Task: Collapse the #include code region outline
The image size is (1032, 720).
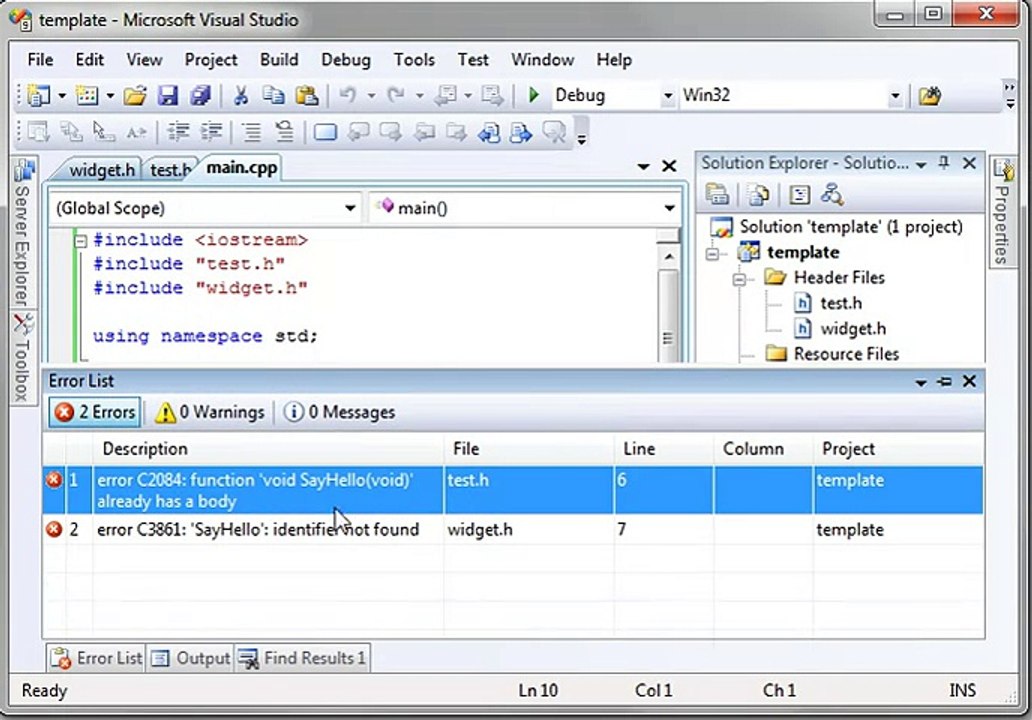Action: 80,241
